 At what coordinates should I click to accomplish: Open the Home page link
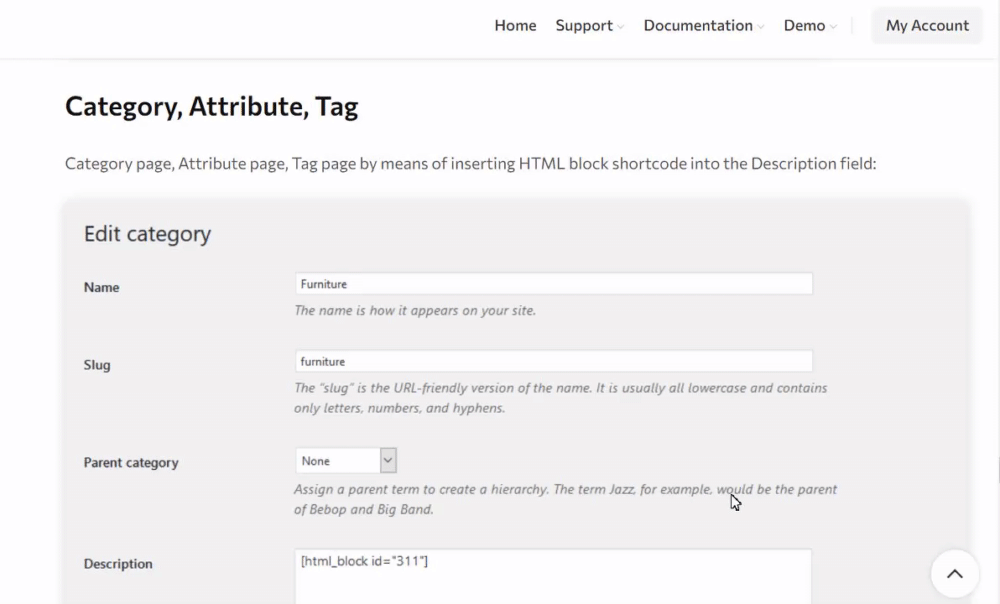coord(515,26)
